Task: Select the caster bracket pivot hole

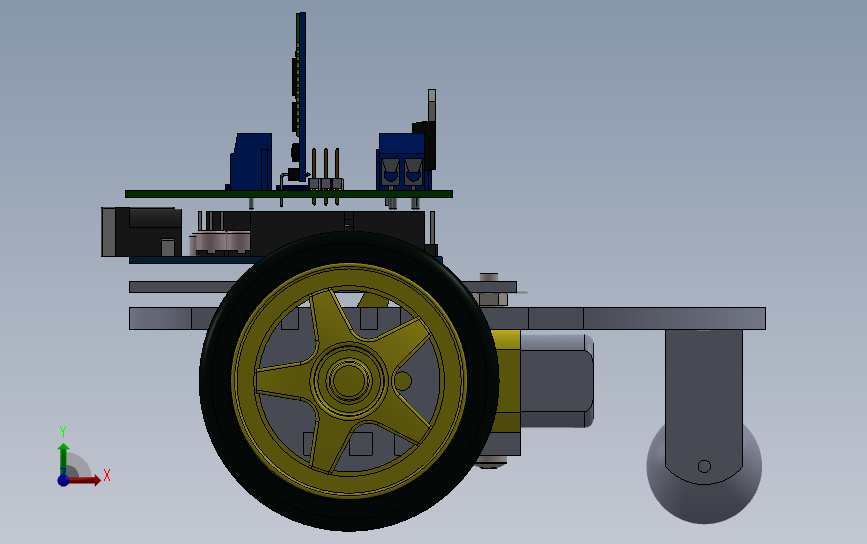Action: coord(704,466)
